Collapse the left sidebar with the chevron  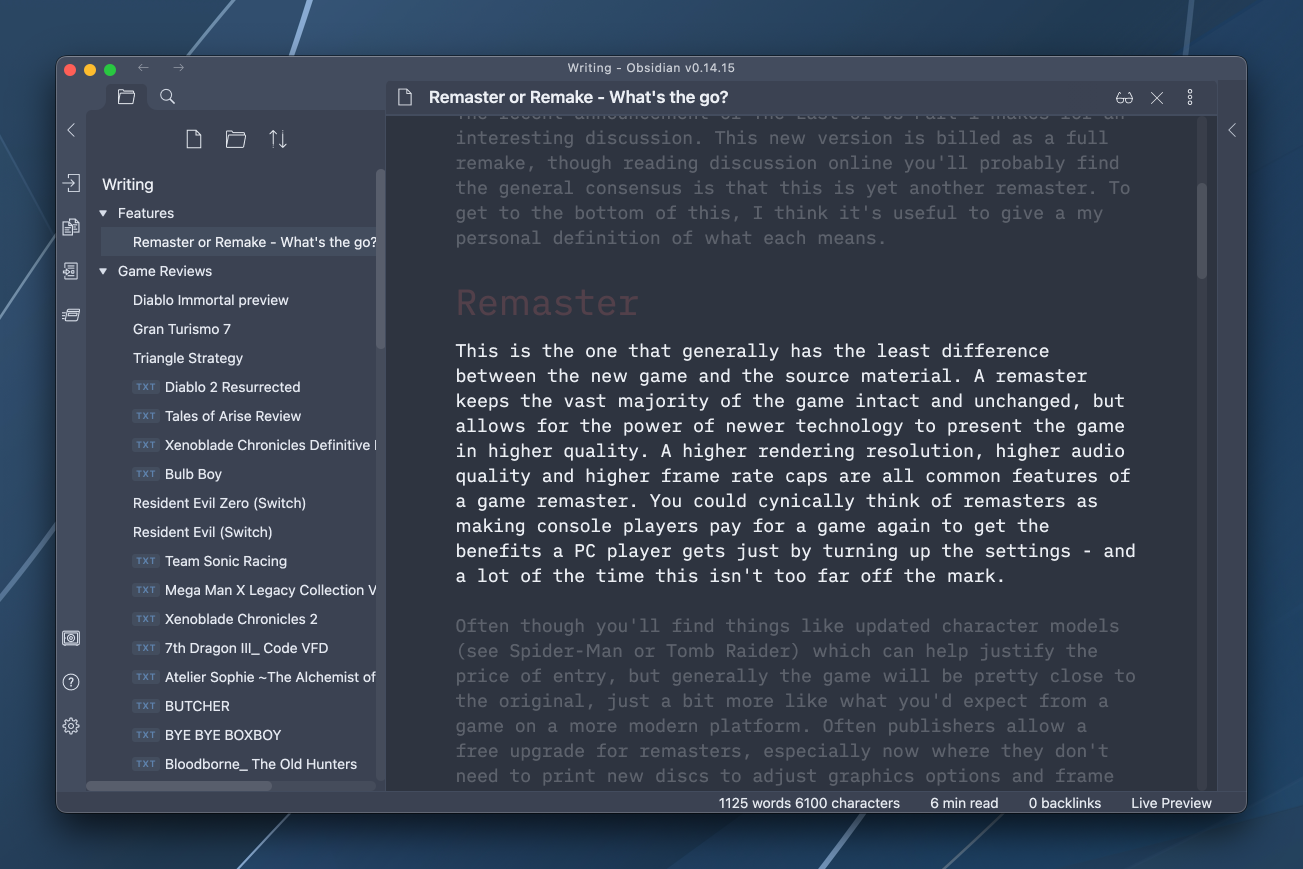(x=70, y=130)
